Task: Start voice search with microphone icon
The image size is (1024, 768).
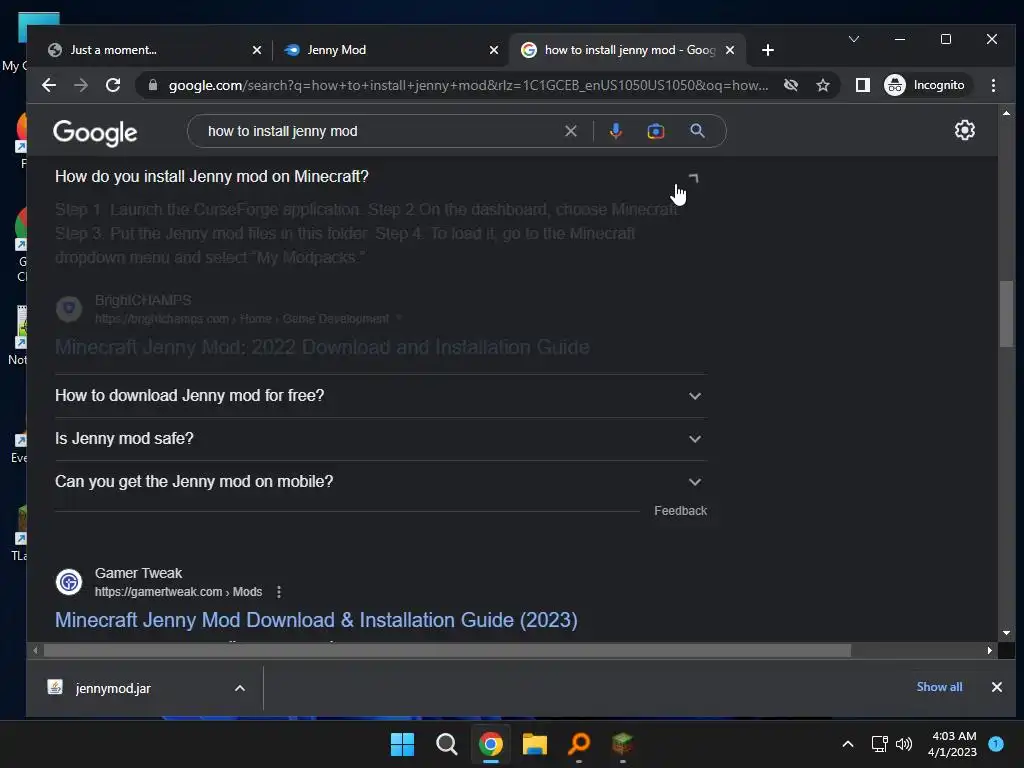Action: point(615,131)
